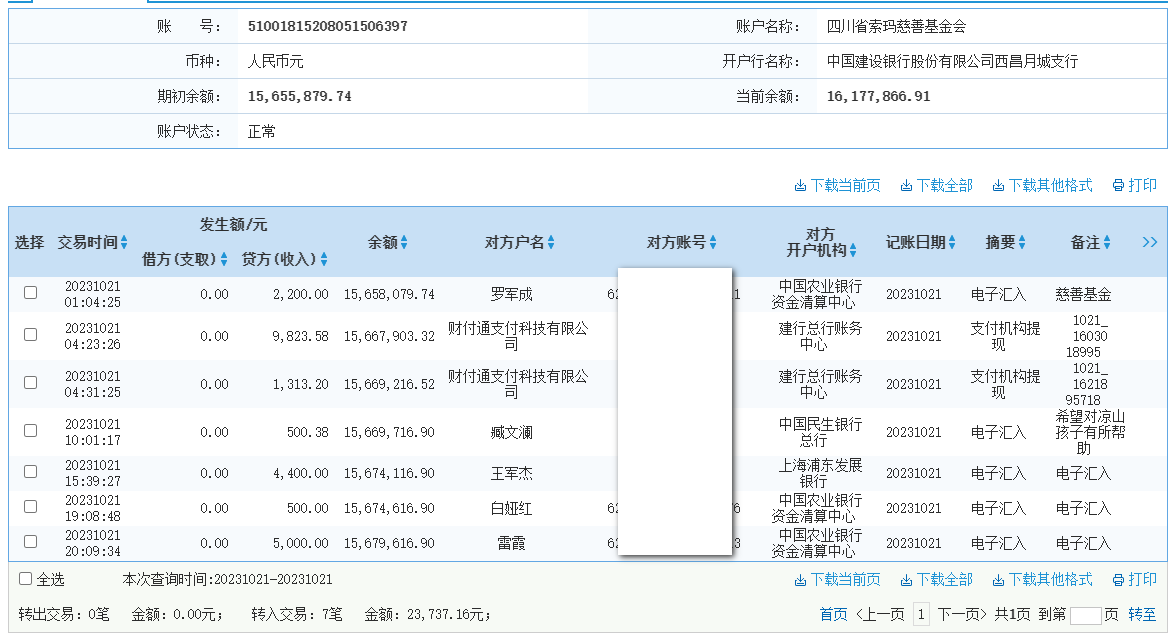Click remark 慈善基金
This screenshot has height=636, width=1172.
click(x=1083, y=294)
